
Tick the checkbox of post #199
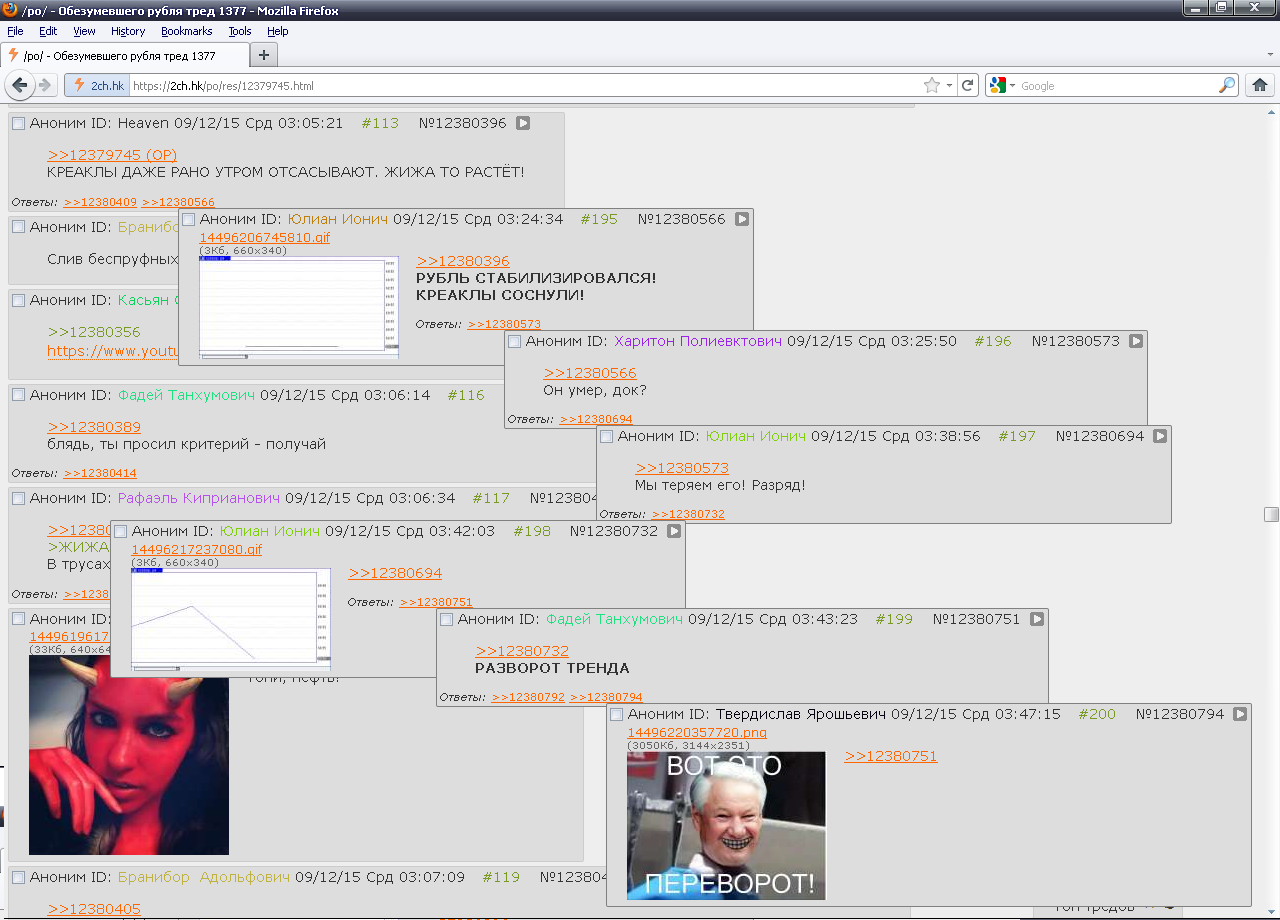pyautogui.click(x=446, y=619)
